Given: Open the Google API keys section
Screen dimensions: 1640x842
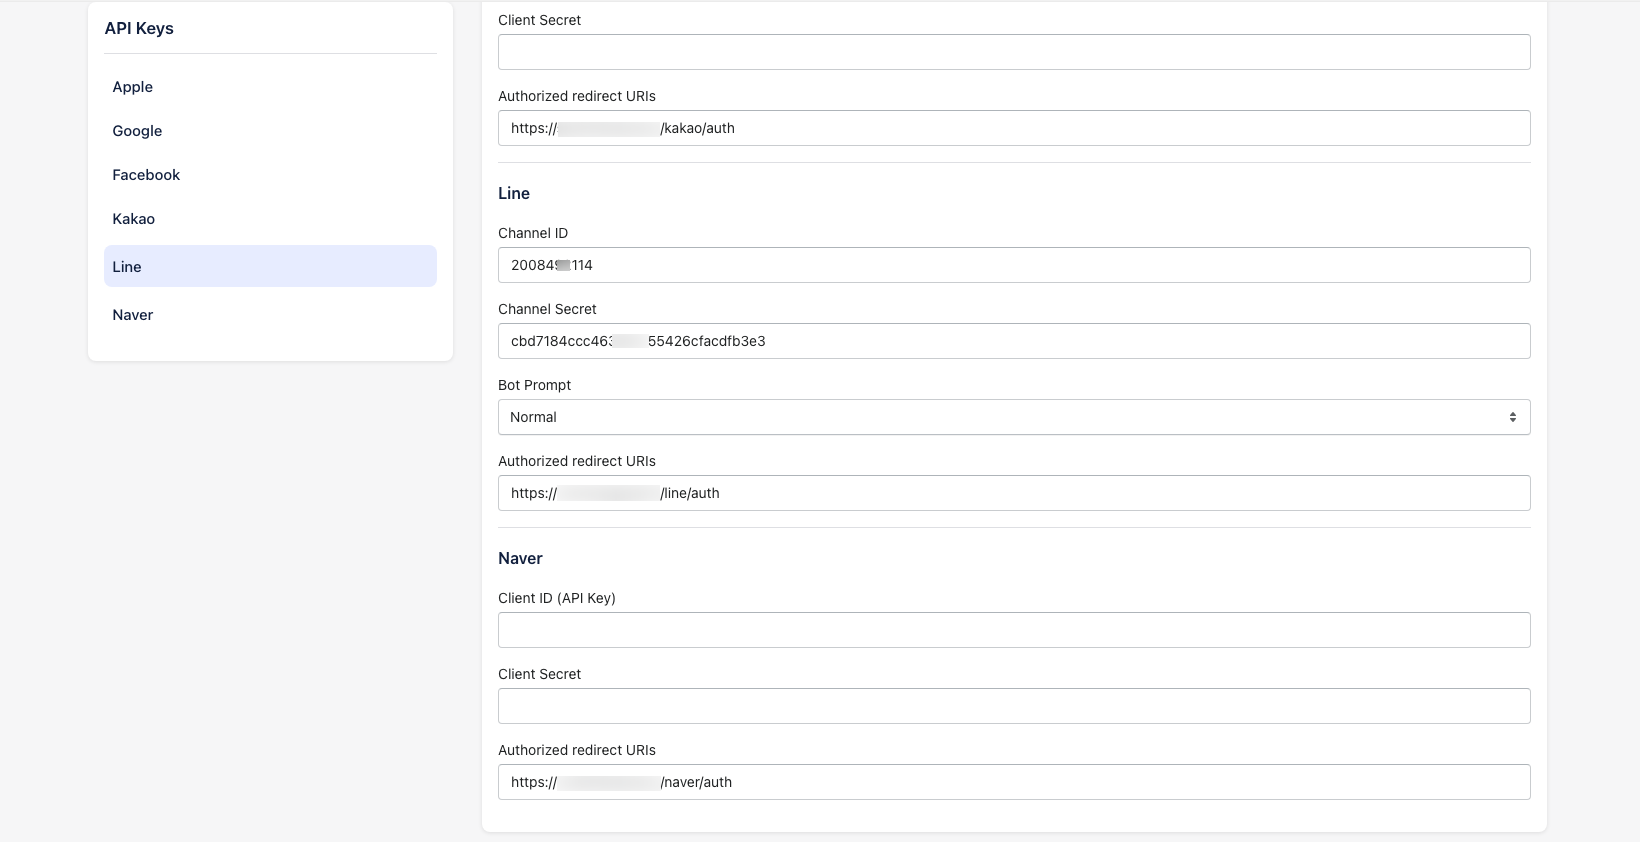Looking at the screenshot, I should (270, 131).
